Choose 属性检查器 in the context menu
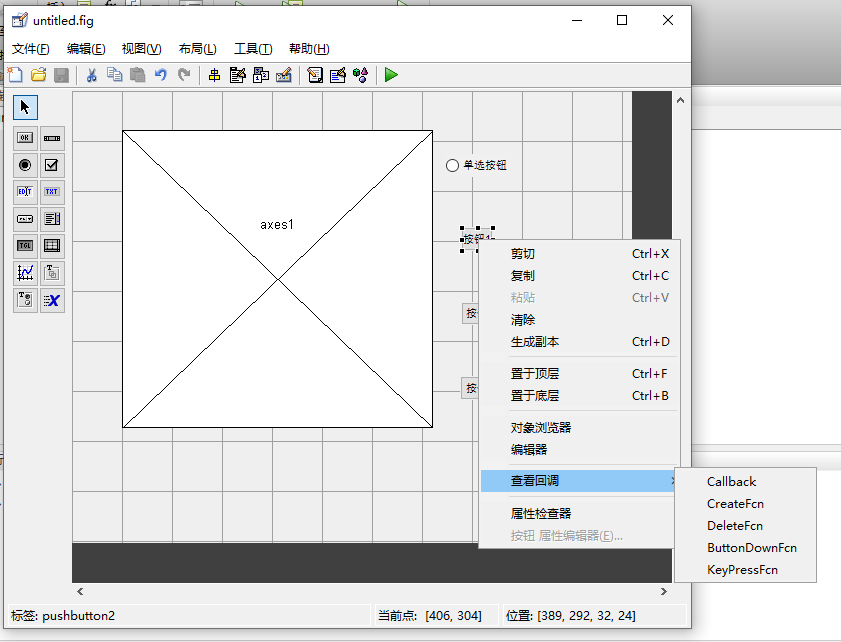Viewport: 841px width, 642px height. pyautogui.click(x=579, y=513)
